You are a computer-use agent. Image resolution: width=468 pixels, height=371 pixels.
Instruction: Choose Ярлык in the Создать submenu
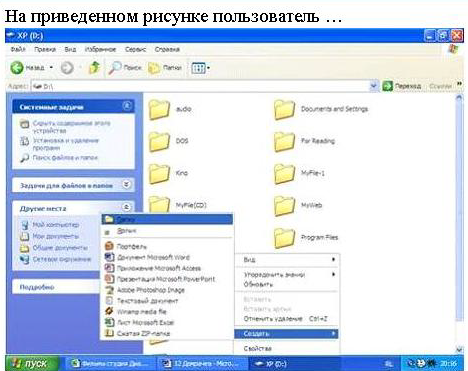167,231
